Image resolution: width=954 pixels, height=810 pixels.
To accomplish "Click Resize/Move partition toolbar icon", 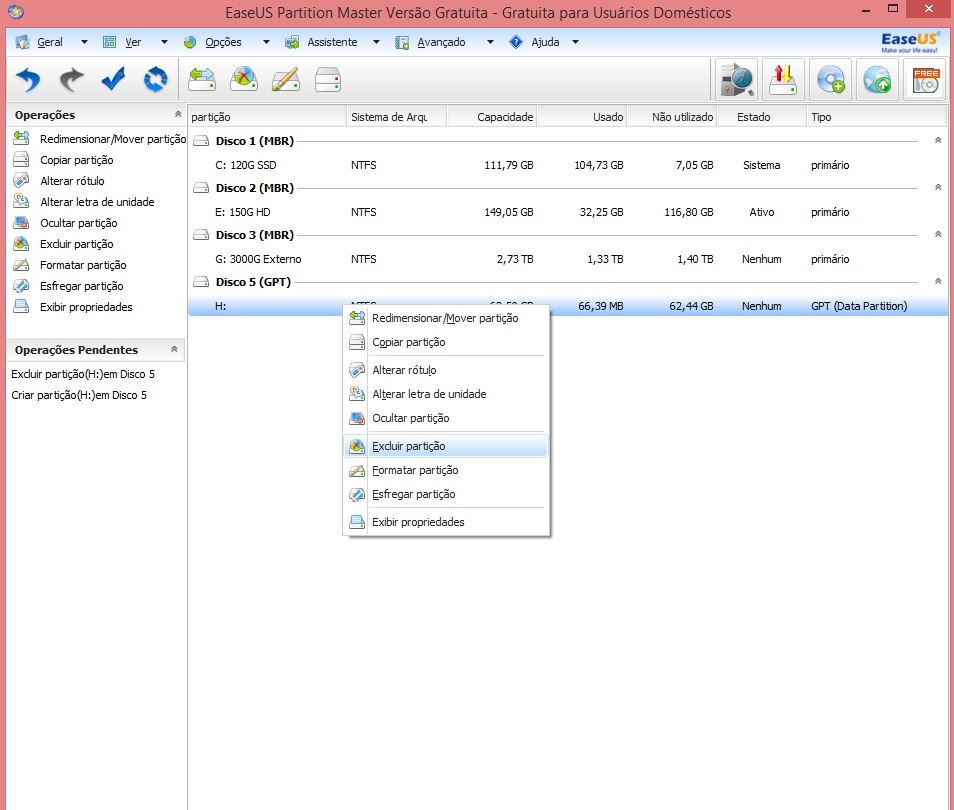I will pos(202,79).
